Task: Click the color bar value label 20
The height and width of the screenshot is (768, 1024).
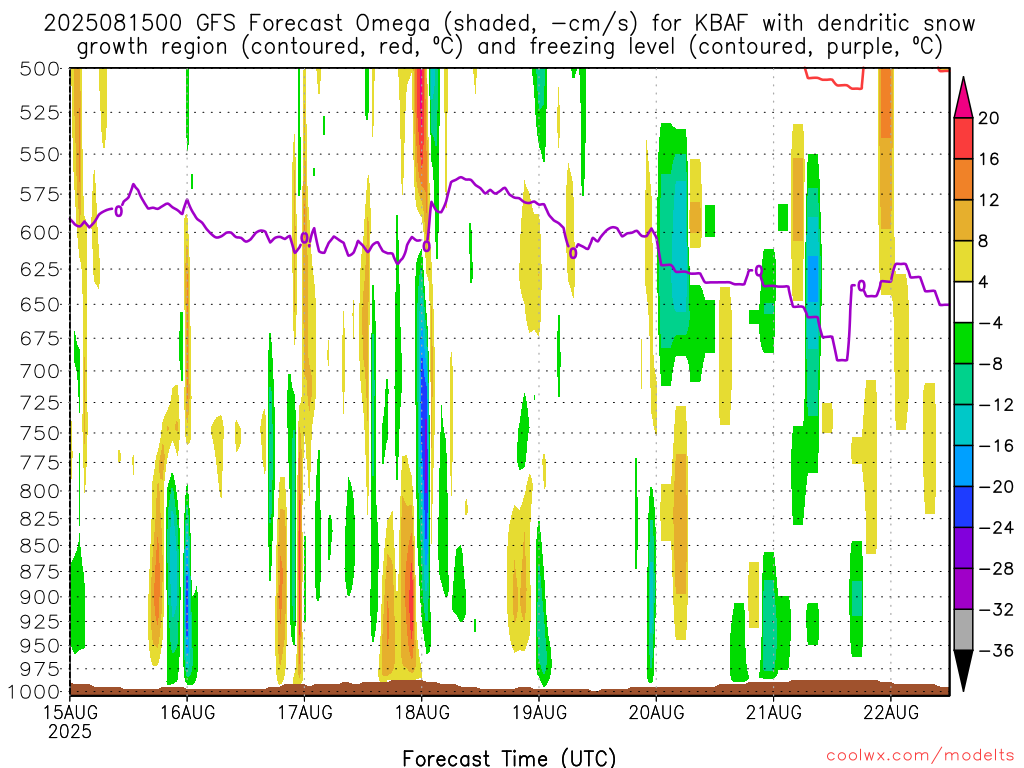Action: [x=989, y=118]
